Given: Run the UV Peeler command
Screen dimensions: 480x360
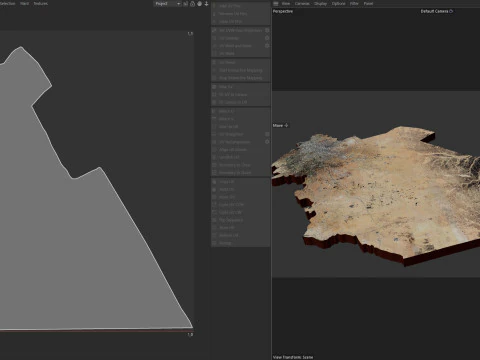Looking at the screenshot, I should (x=240, y=62).
